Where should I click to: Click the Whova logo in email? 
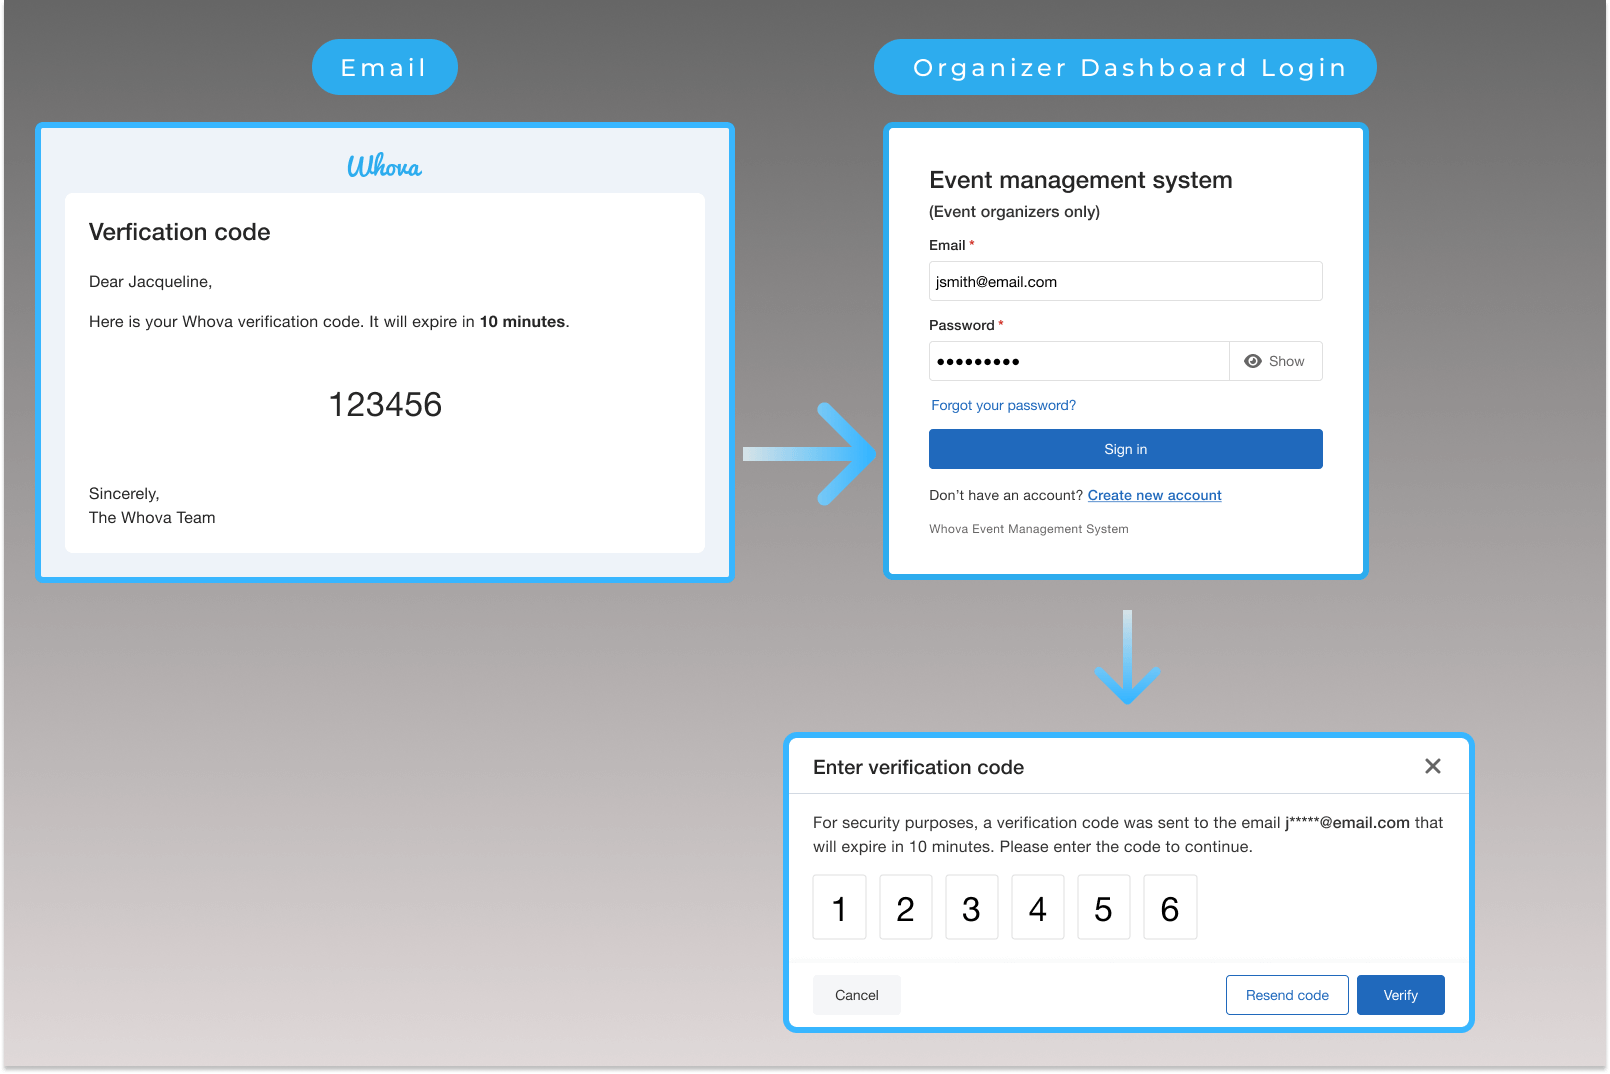(x=384, y=166)
